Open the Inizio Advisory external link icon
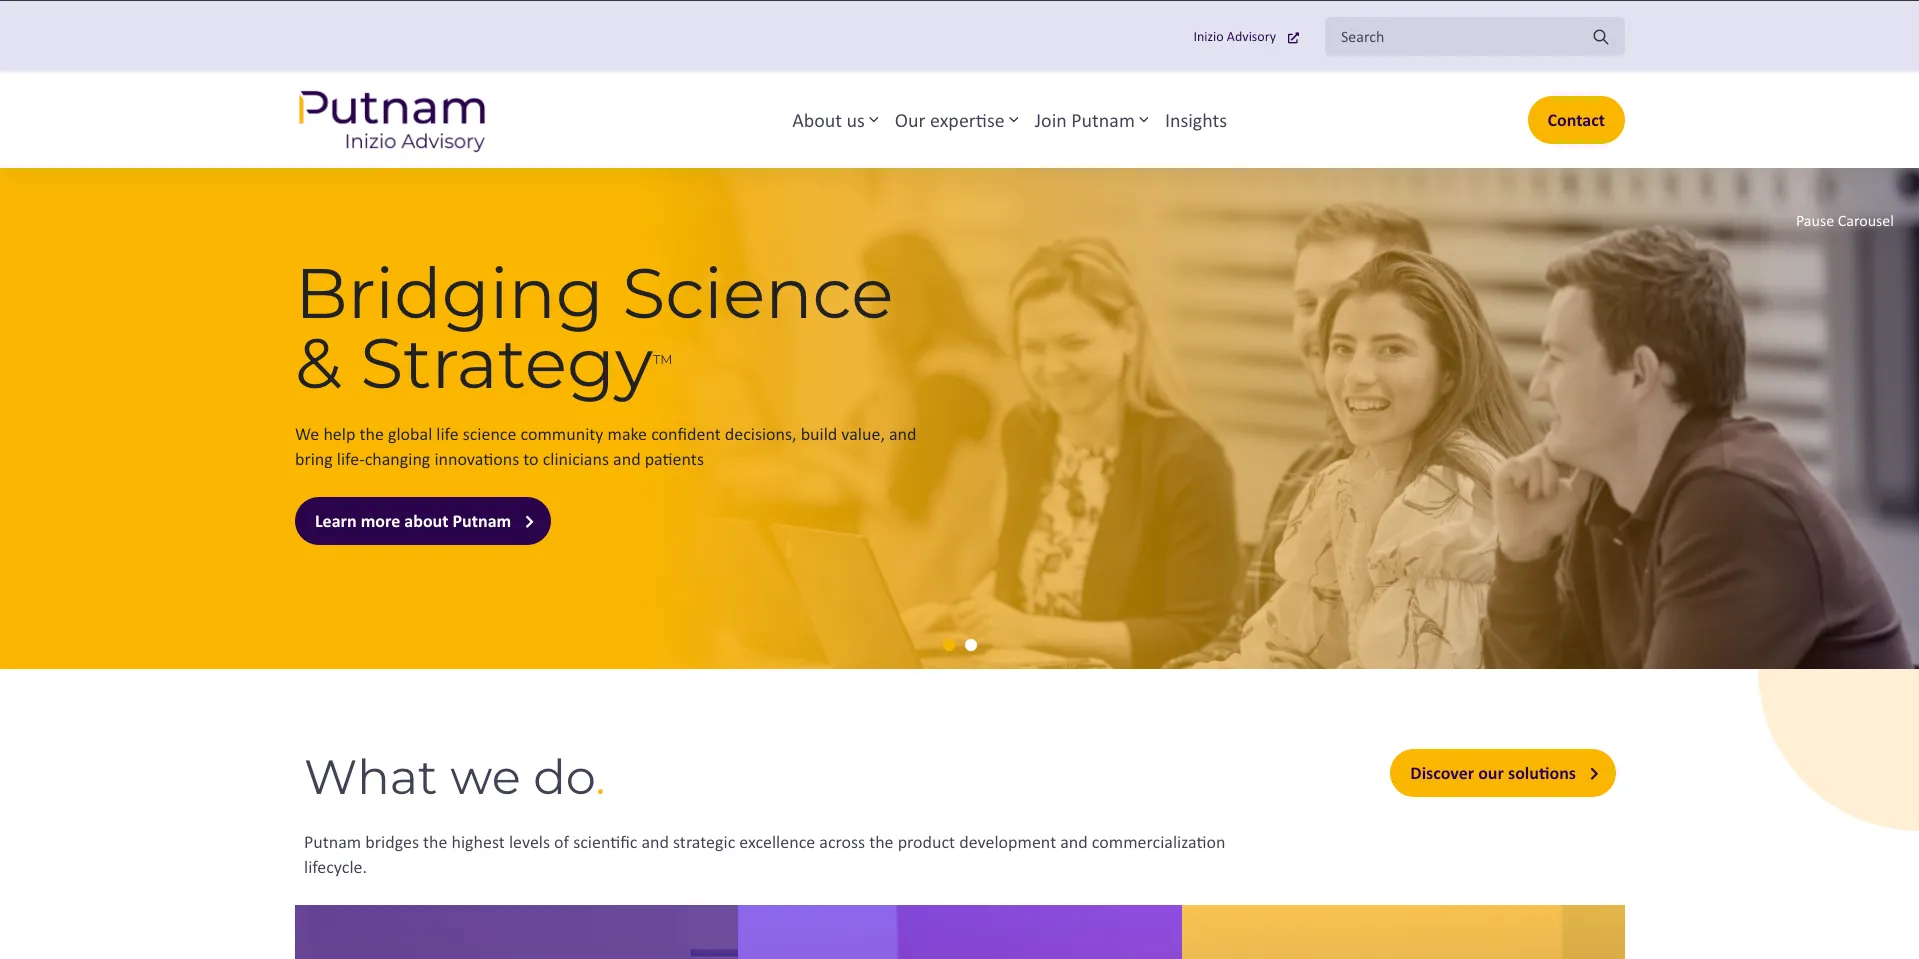The height and width of the screenshot is (959, 1919). click(x=1293, y=38)
